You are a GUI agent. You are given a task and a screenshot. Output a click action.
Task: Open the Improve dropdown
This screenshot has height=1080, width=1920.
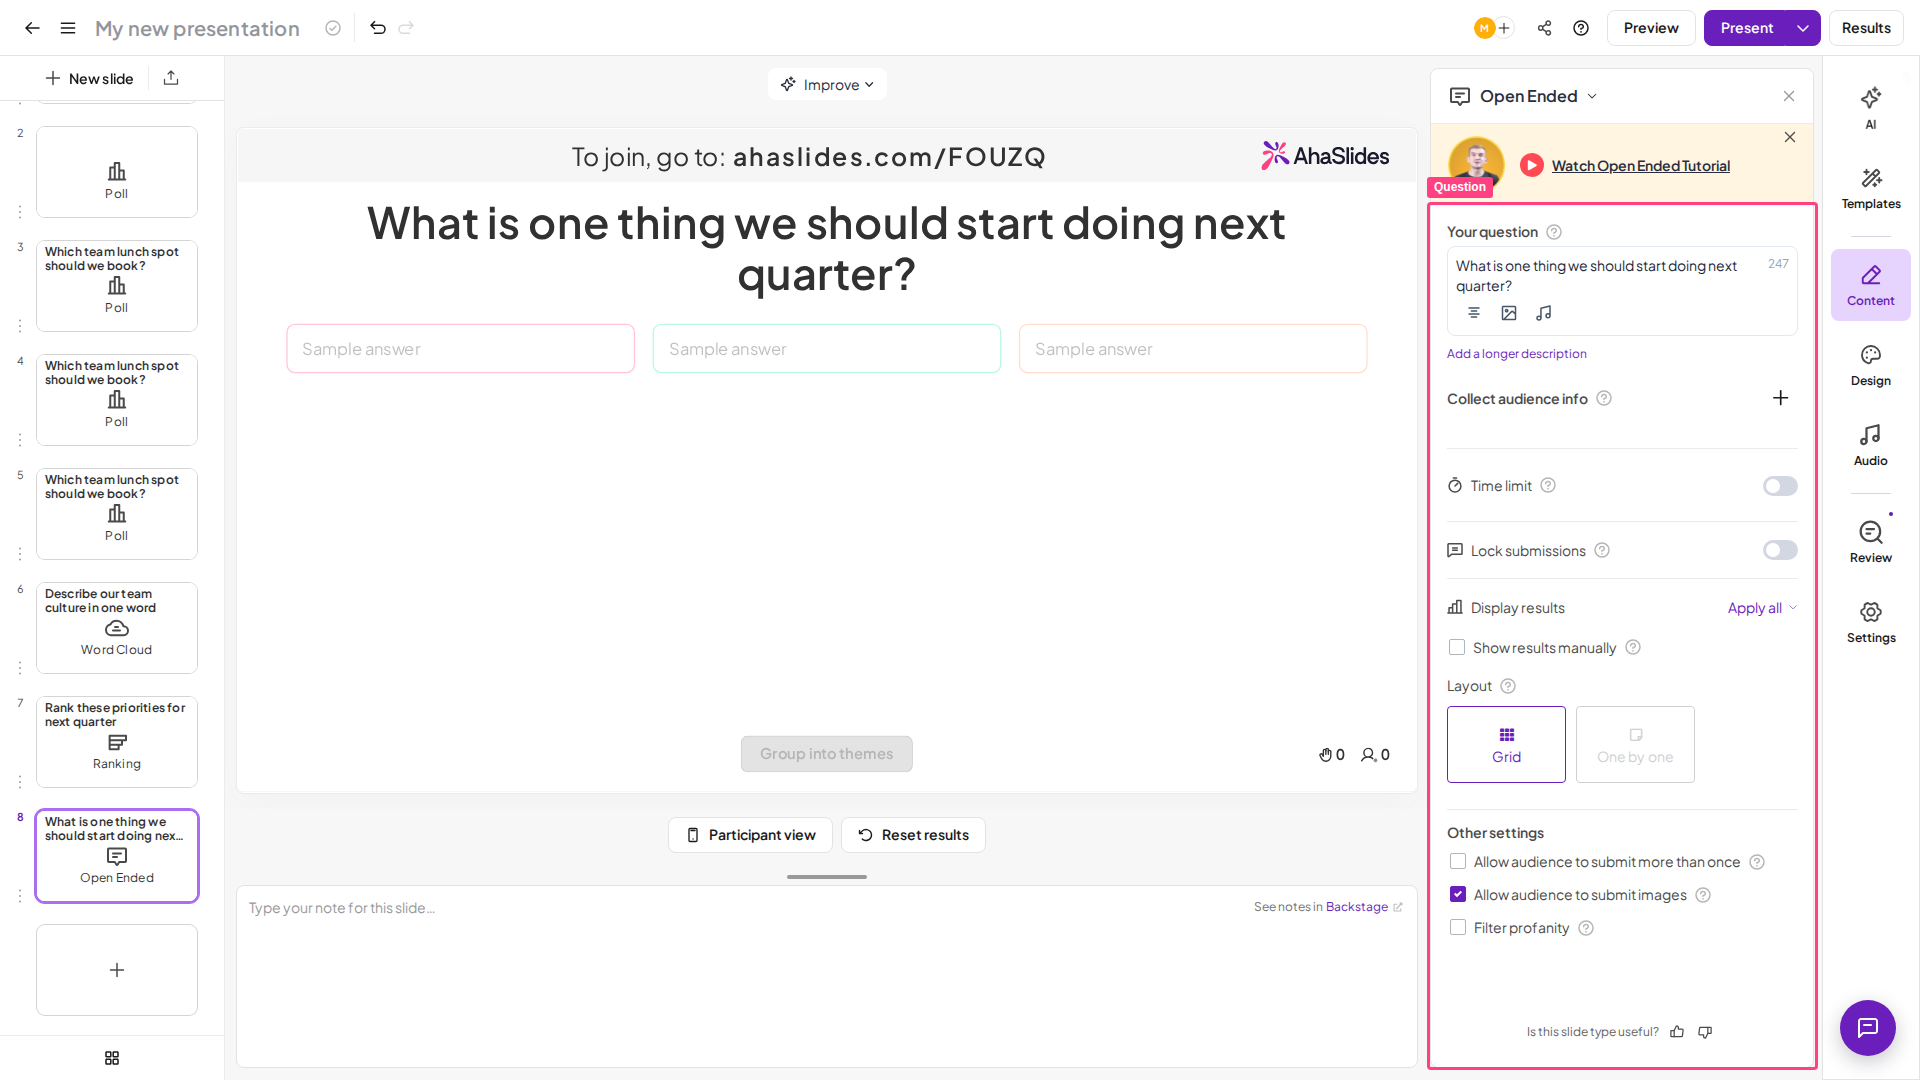(827, 84)
